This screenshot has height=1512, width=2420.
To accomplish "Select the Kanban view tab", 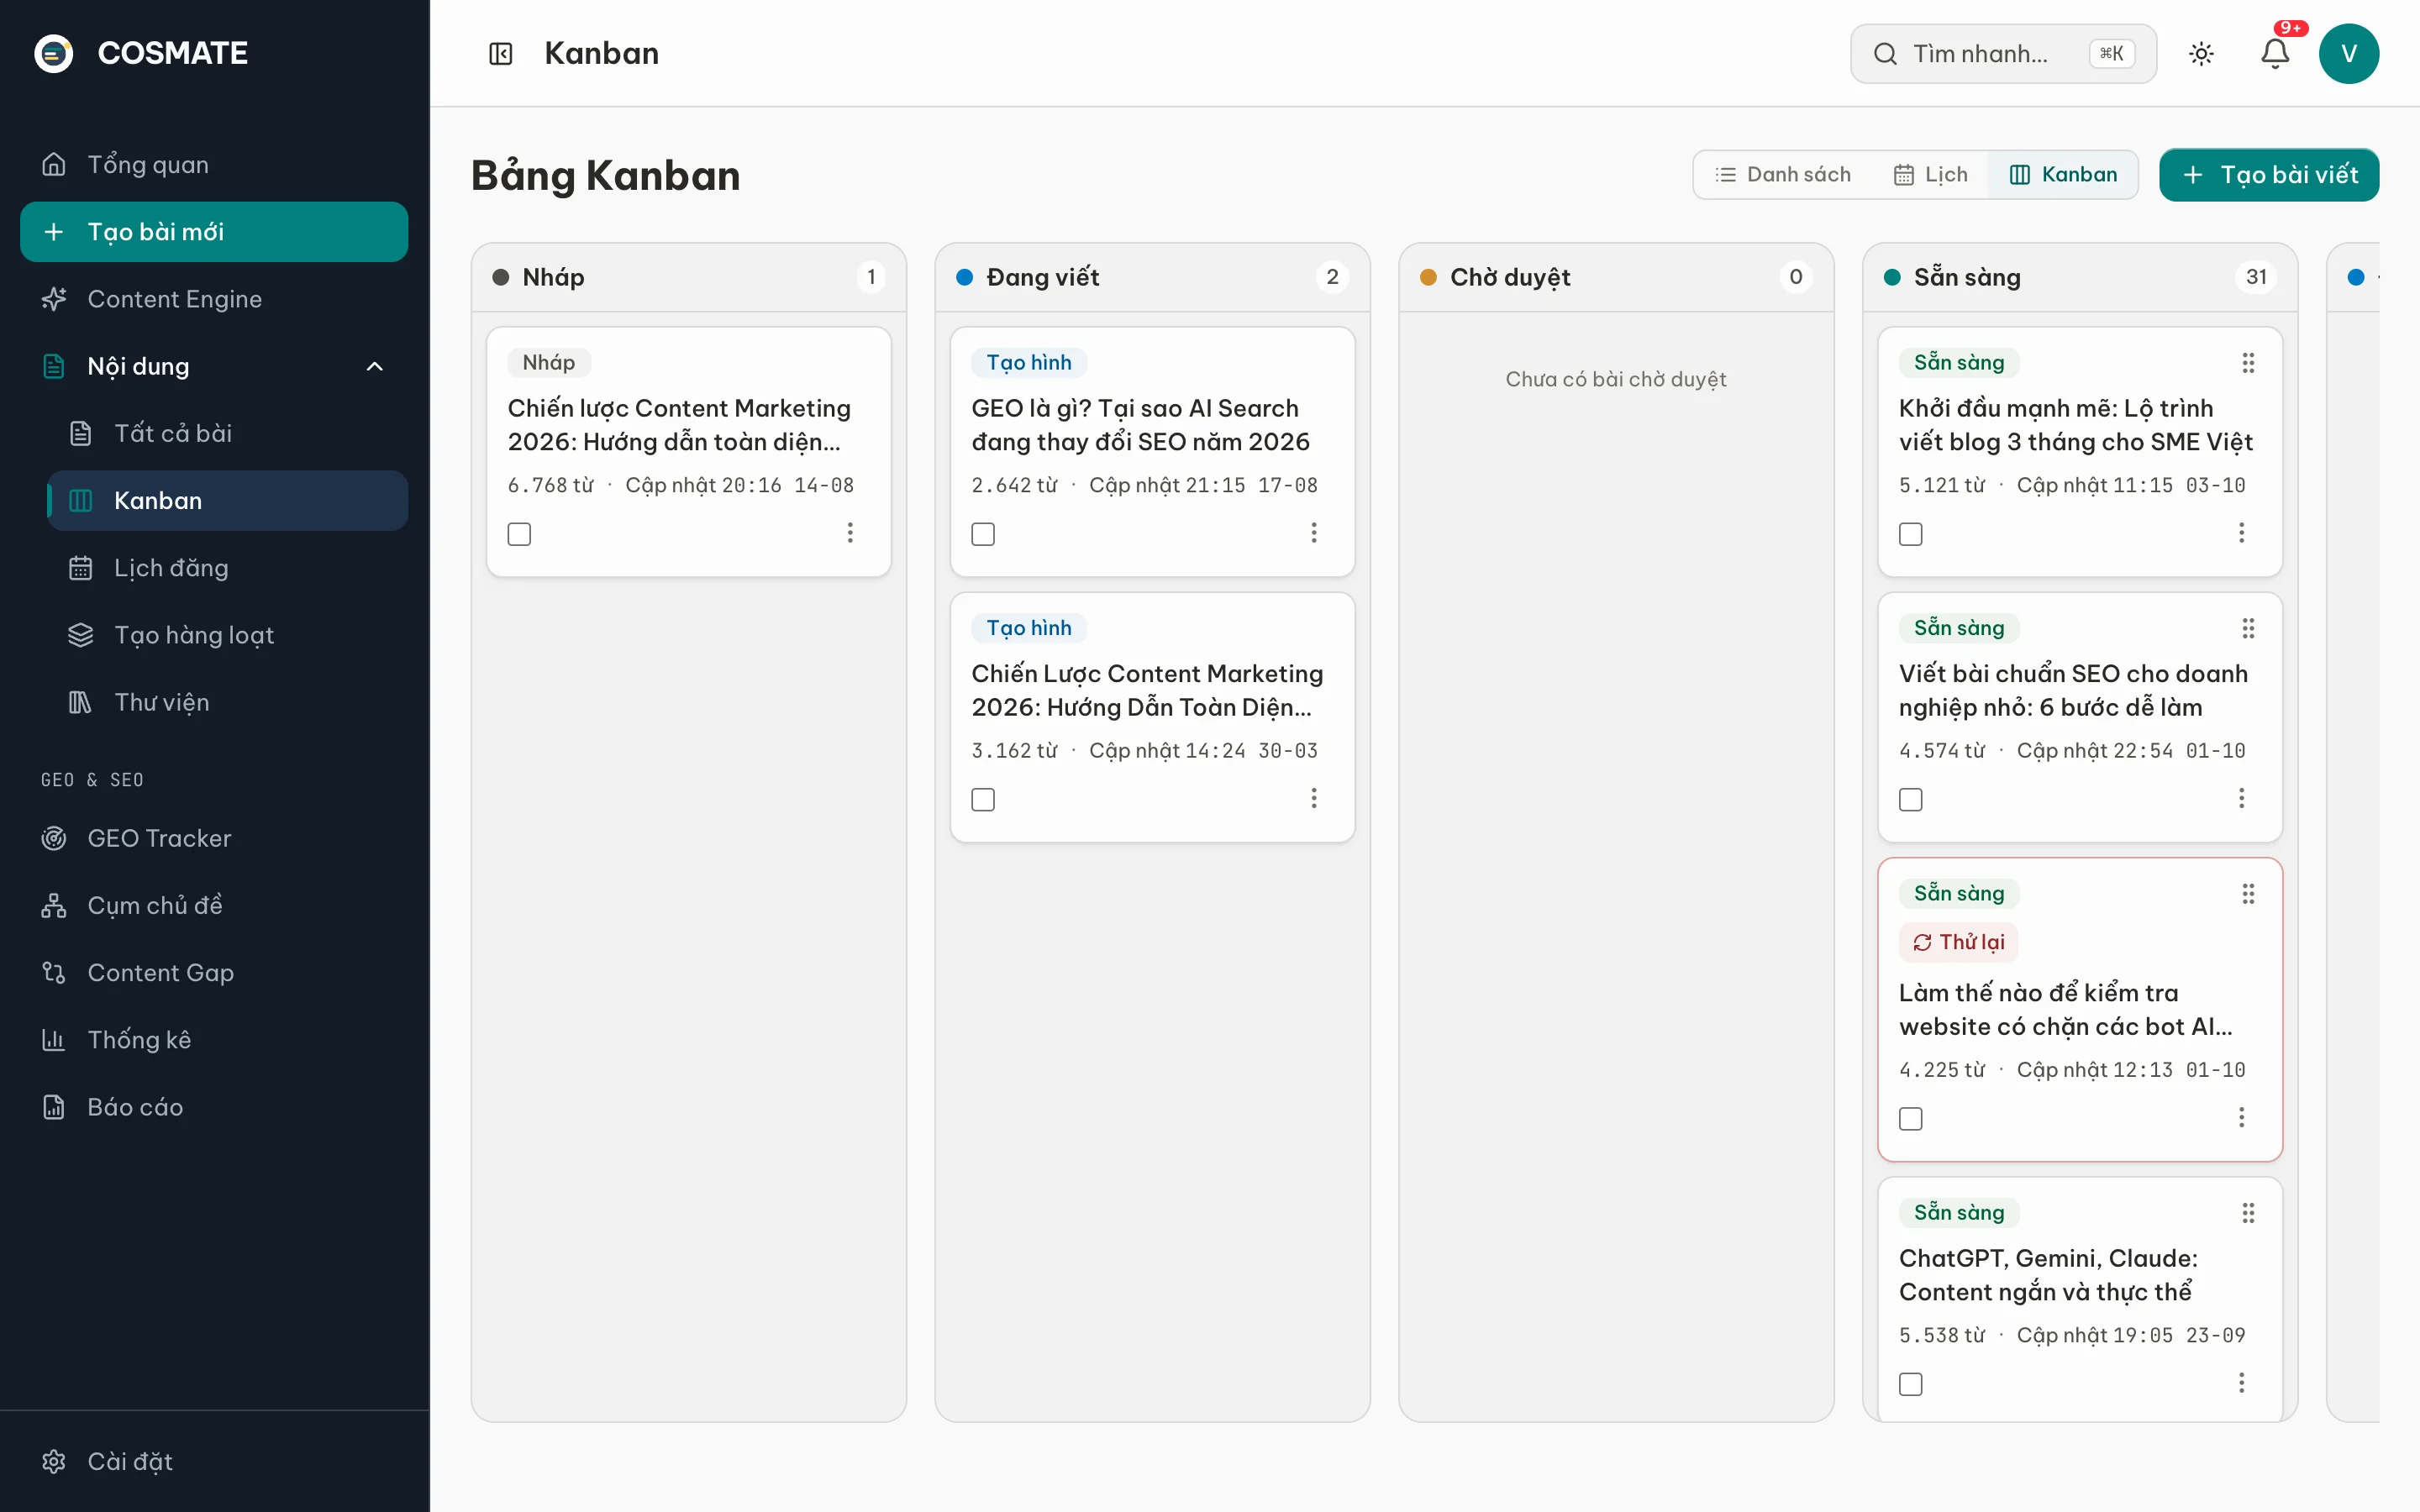I will click(x=2063, y=175).
